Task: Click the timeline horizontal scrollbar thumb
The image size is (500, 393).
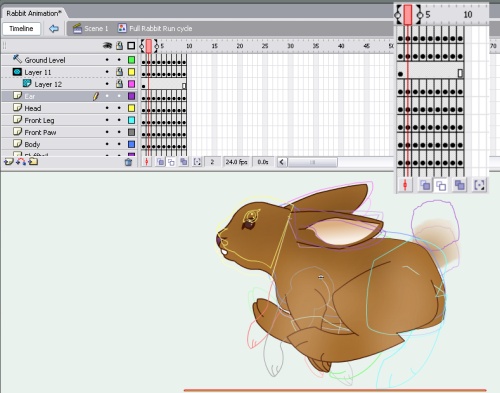Action: point(312,162)
